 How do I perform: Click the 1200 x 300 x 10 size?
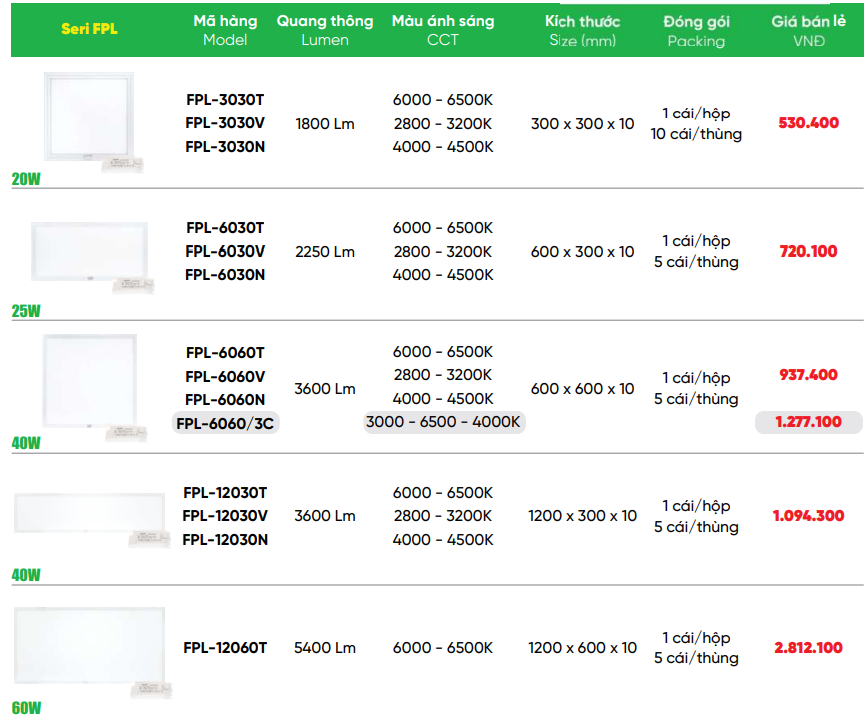pos(582,516)
